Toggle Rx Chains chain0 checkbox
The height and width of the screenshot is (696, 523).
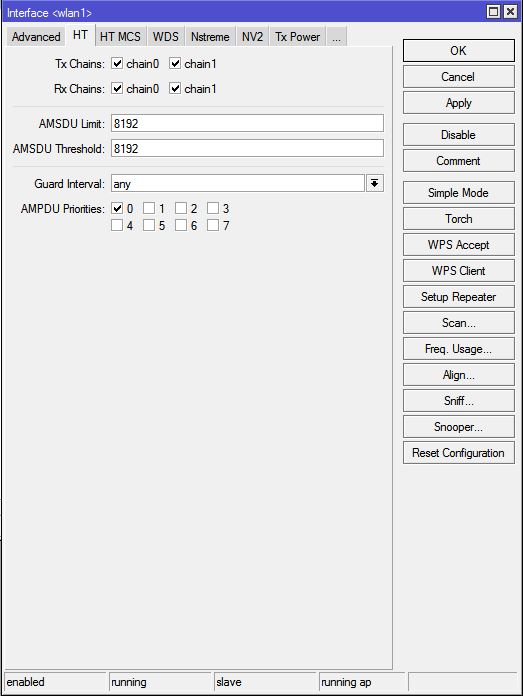tap(117, 88)
